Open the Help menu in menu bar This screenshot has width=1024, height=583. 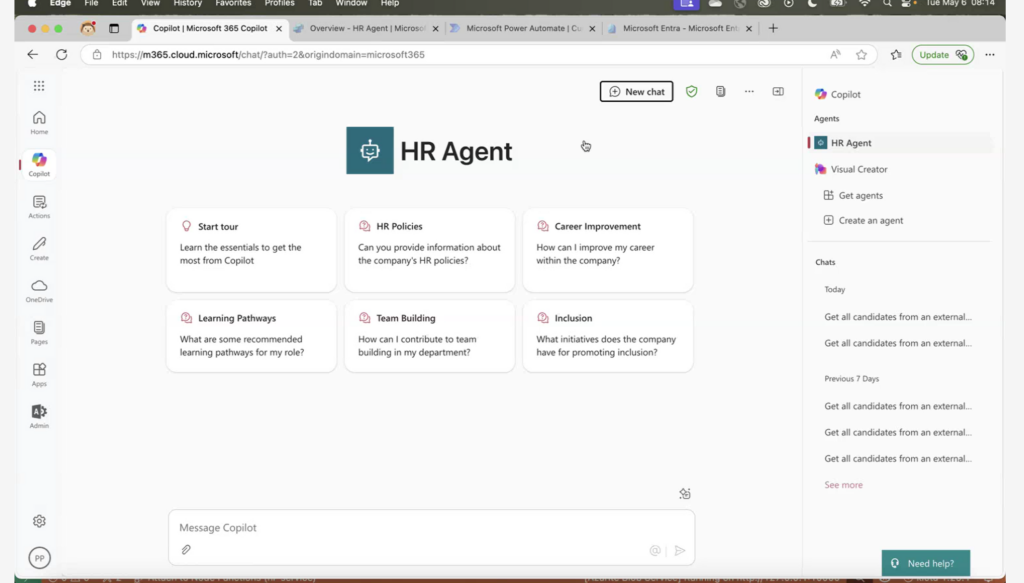[390, 3]
